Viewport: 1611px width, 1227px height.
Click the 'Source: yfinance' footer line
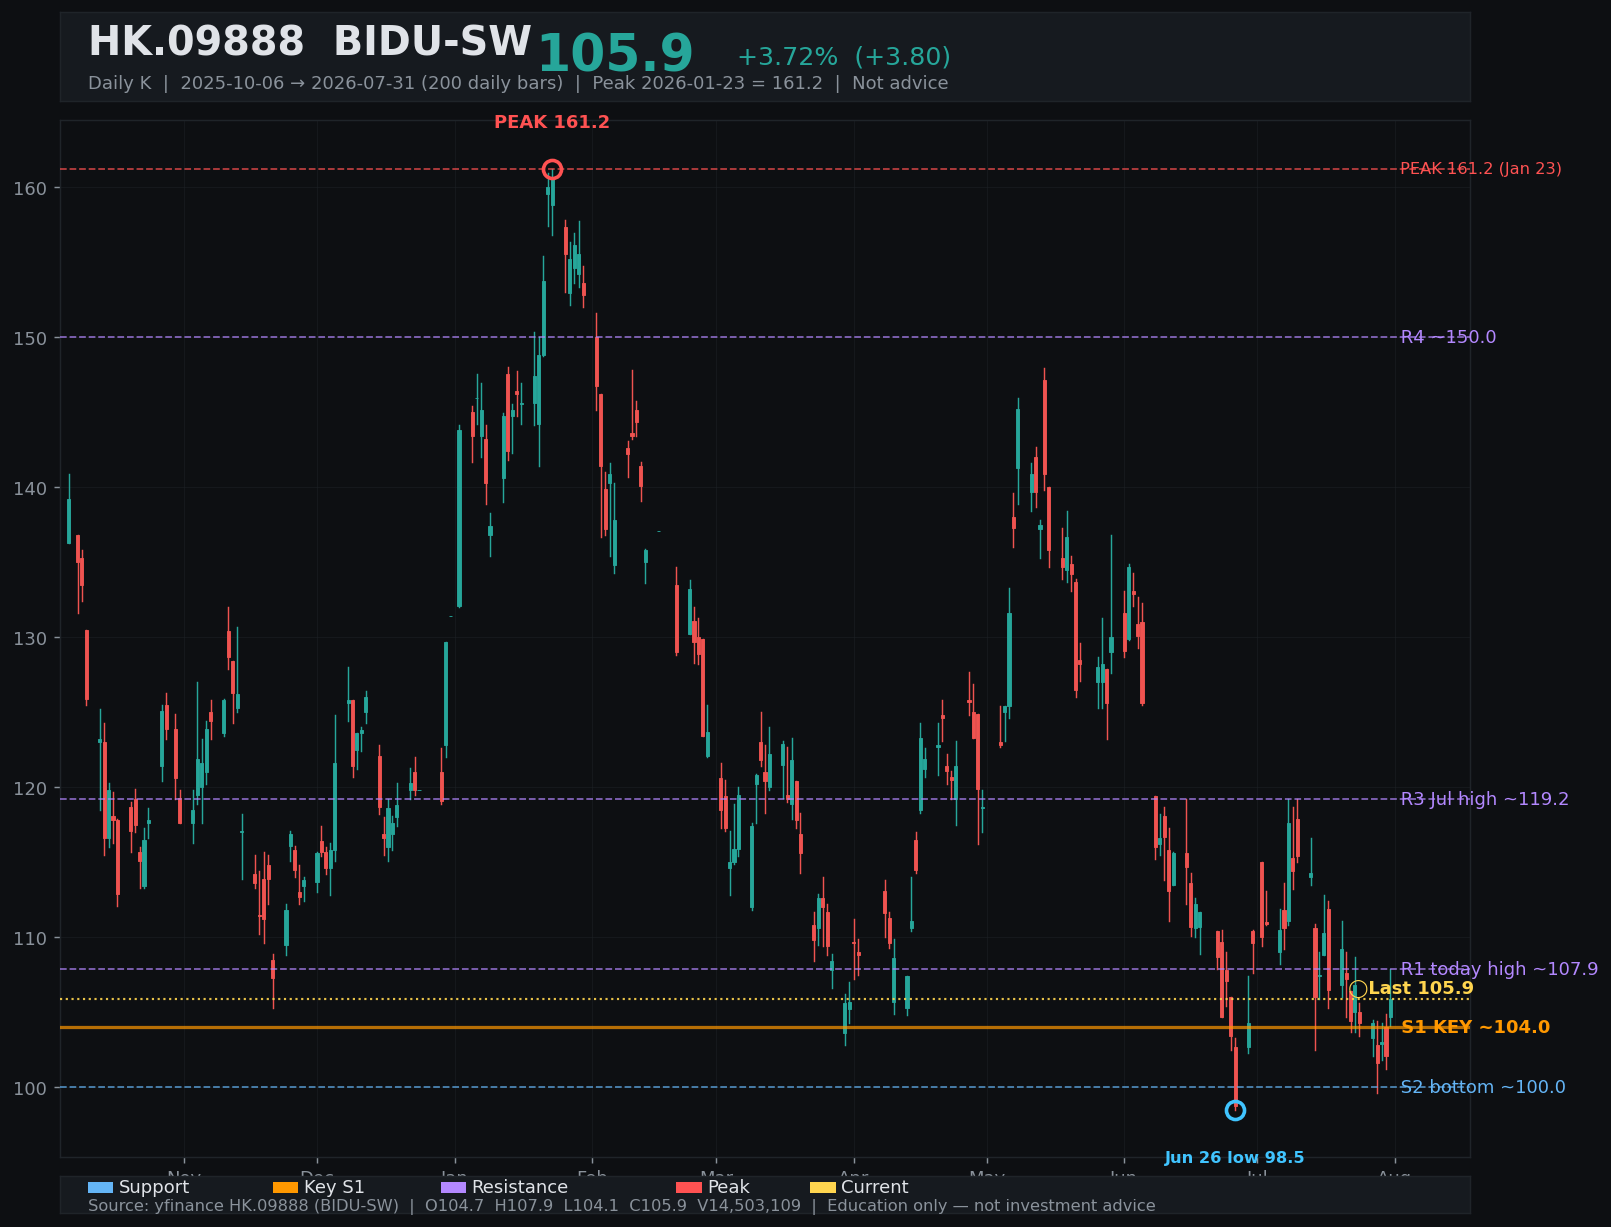622,1206
